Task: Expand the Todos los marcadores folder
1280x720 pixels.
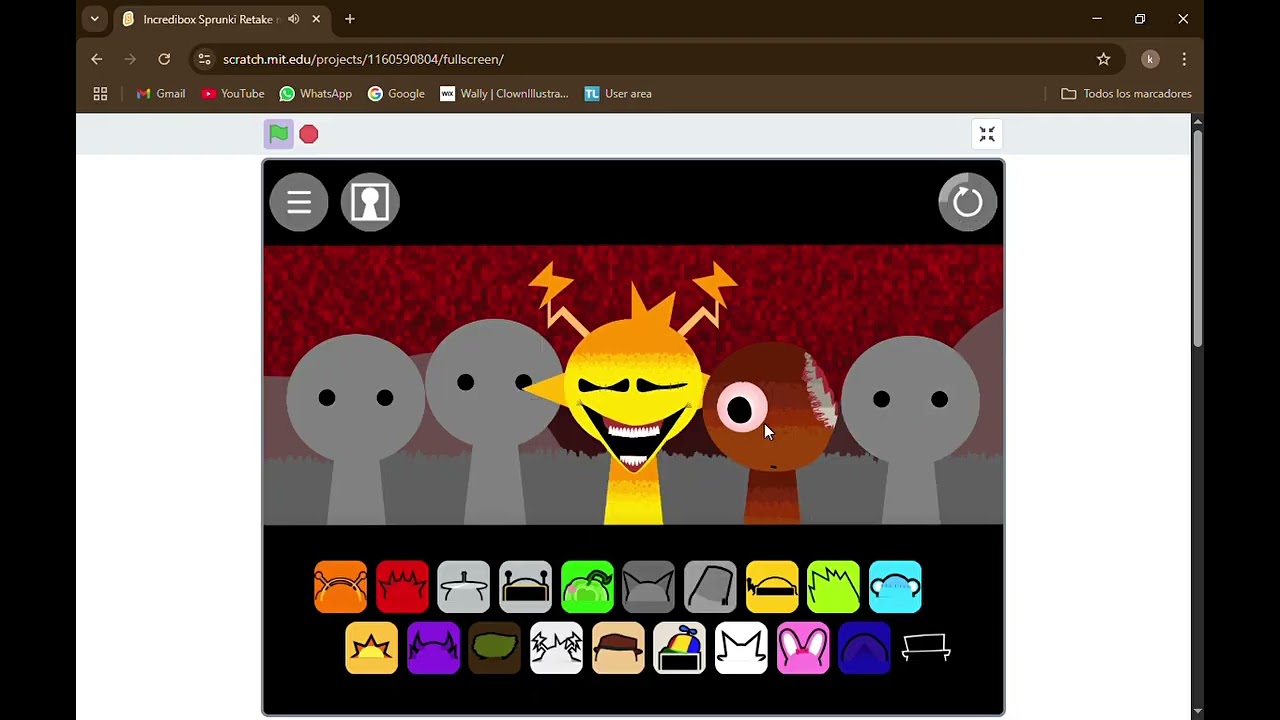Action: point(1126,94)
